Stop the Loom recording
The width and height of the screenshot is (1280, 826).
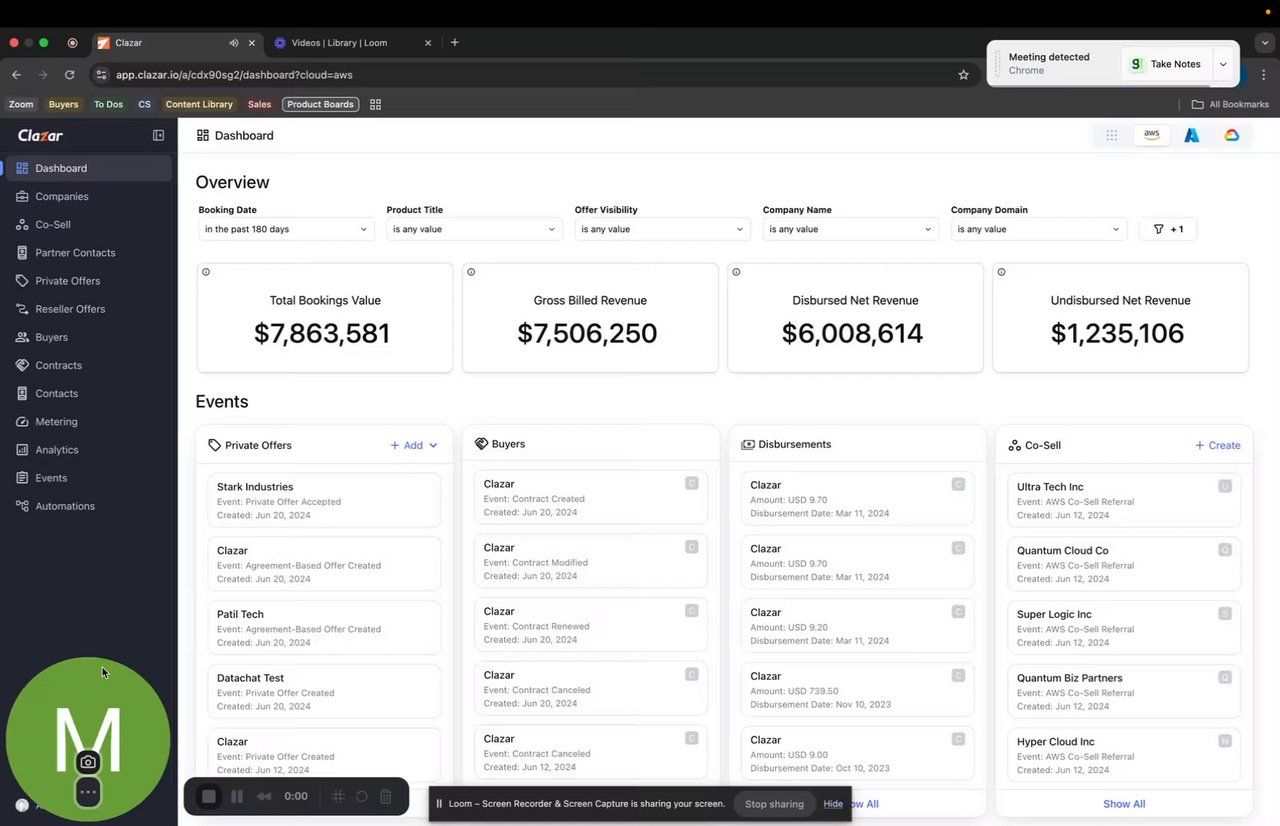tap(209, 796)
